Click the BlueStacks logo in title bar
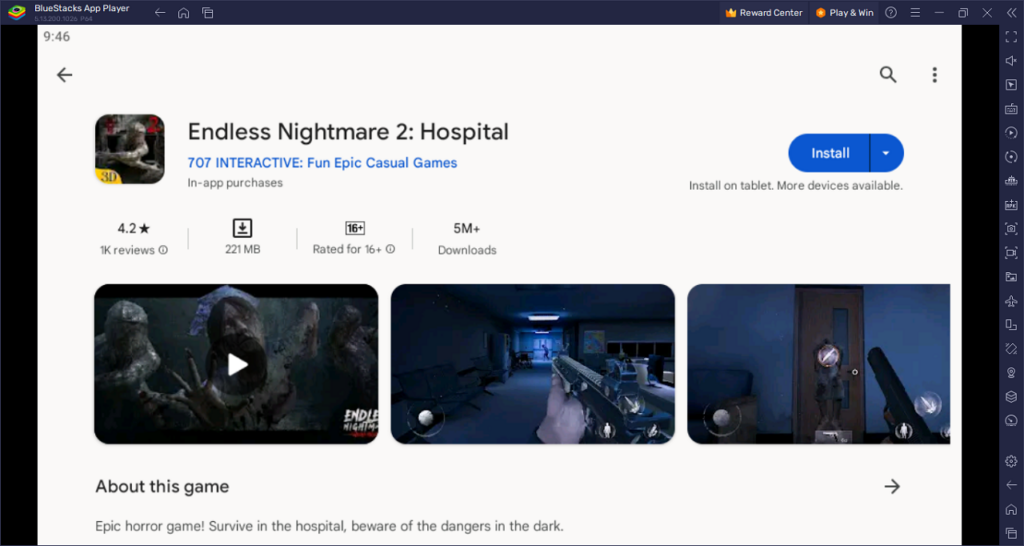The image size is (1024, 546). 17,12
